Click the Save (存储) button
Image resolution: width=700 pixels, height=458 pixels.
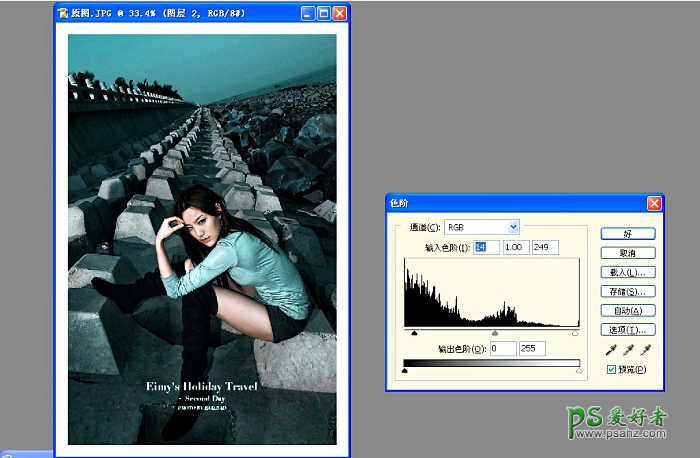(x=627, y=291)
